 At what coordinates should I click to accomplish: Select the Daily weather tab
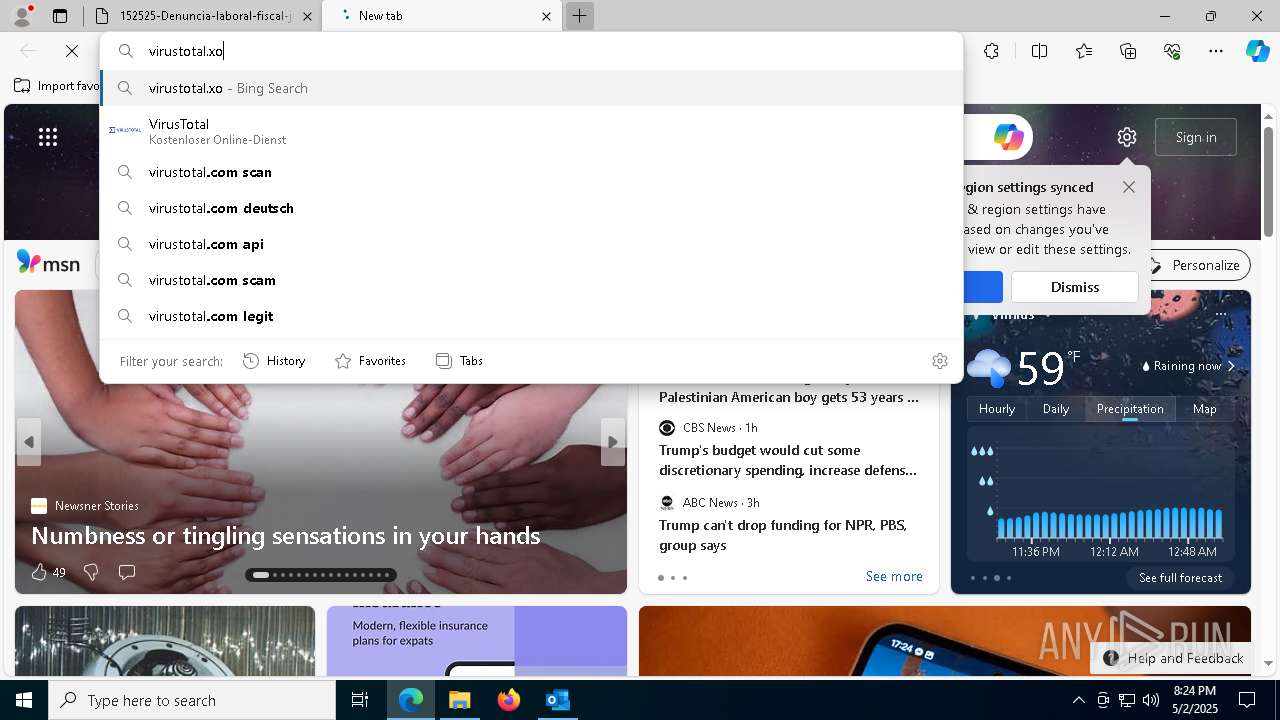pyautogui.click(x=1056, y=409)
